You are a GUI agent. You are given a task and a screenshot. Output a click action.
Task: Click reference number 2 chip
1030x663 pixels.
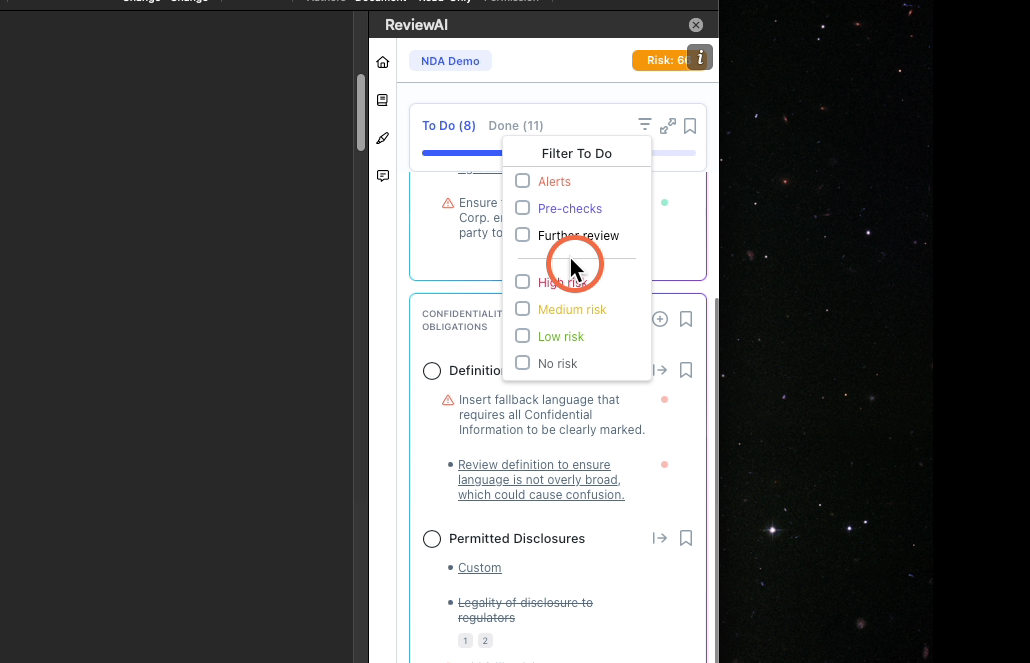click(x=485, y=641)
